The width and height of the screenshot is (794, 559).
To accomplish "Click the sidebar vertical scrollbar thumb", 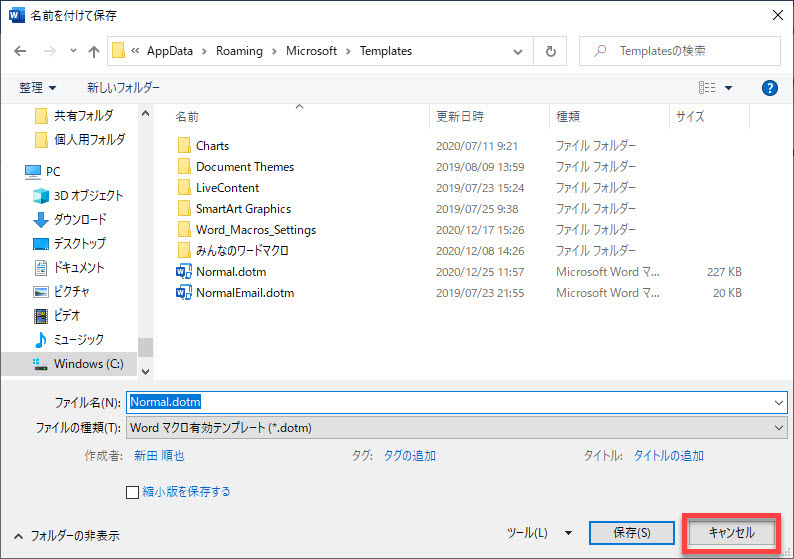I will [146, 347].
